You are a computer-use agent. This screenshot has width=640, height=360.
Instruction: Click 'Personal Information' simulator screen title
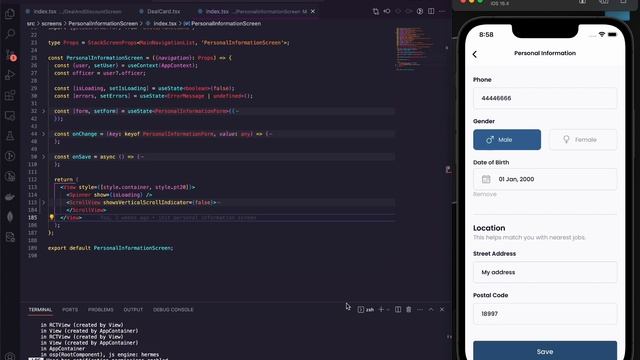pos(545,53)
